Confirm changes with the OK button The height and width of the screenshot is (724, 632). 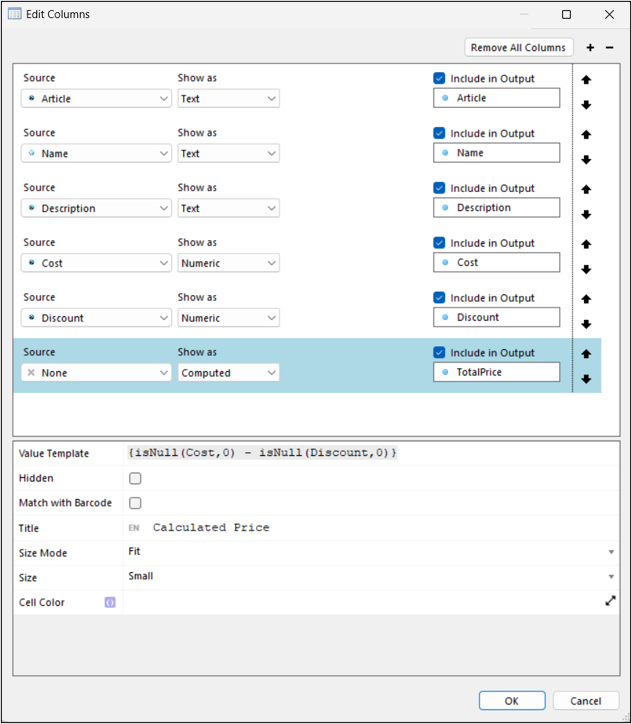click(x=512, y=701)
